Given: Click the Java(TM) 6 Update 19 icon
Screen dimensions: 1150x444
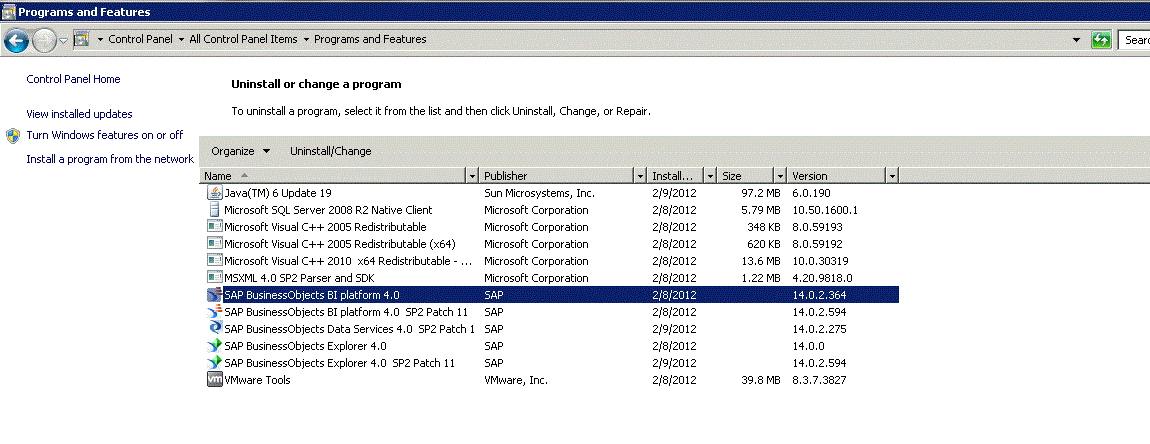Looking at the screenshot, I should pyautogui.click(x=213, y=193).
